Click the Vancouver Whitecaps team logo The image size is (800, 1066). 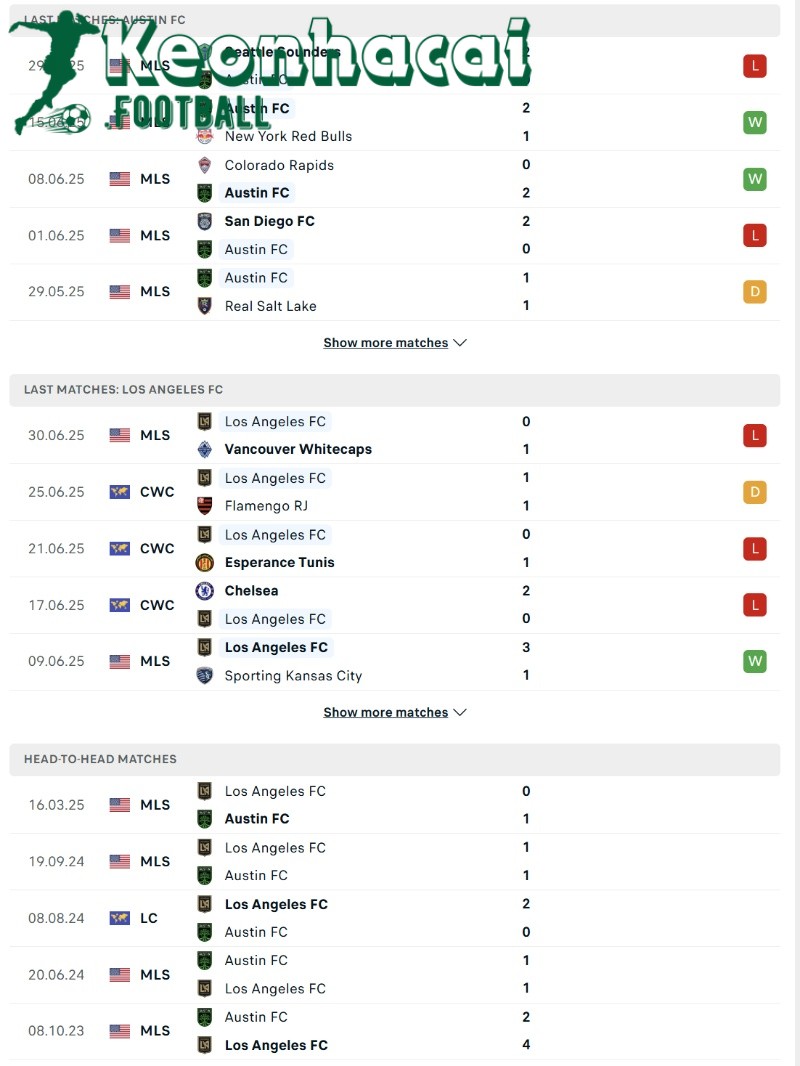(204, 449)
